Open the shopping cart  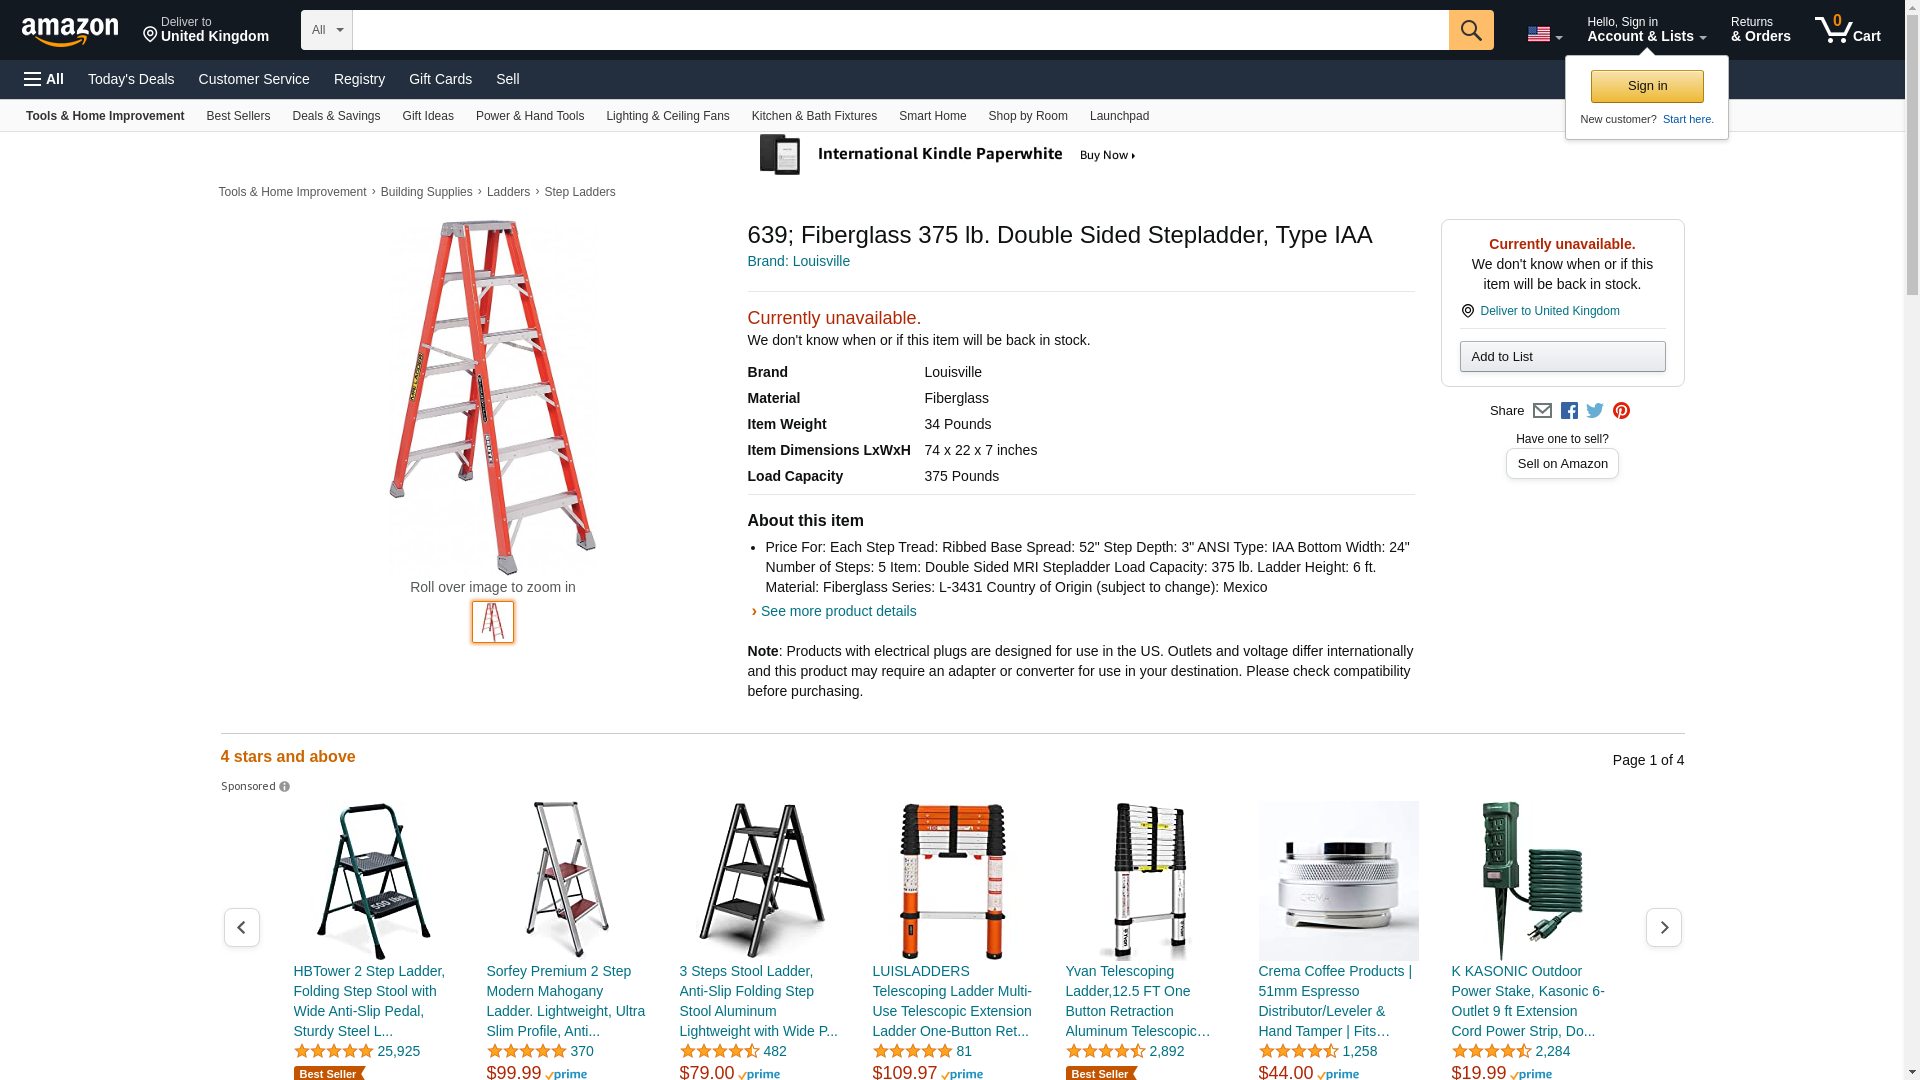(x=1847, y=30)
